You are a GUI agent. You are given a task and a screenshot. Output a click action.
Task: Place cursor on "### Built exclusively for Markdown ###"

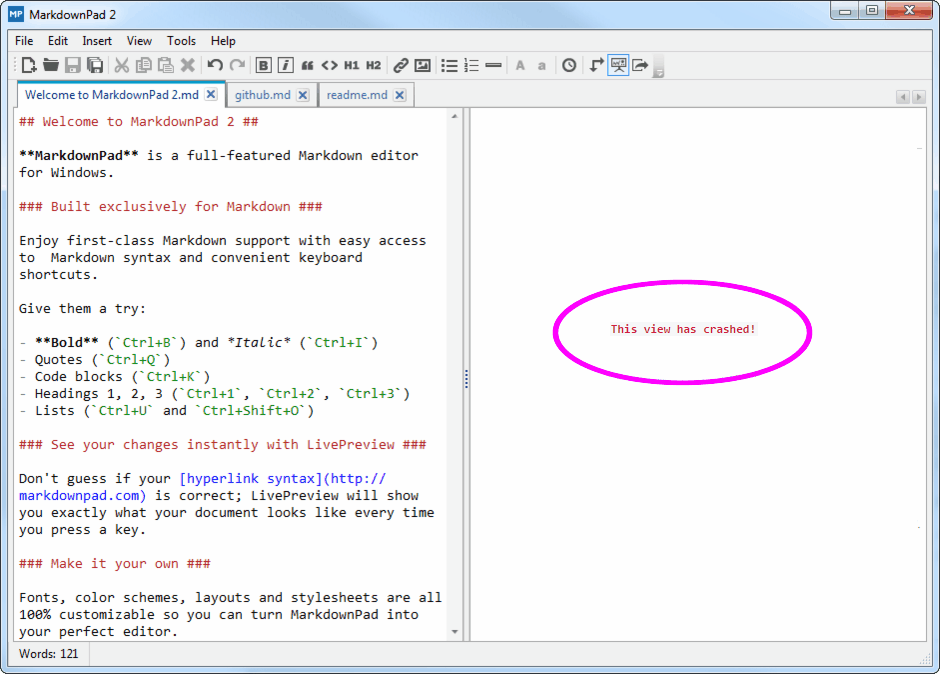[171, 207]
